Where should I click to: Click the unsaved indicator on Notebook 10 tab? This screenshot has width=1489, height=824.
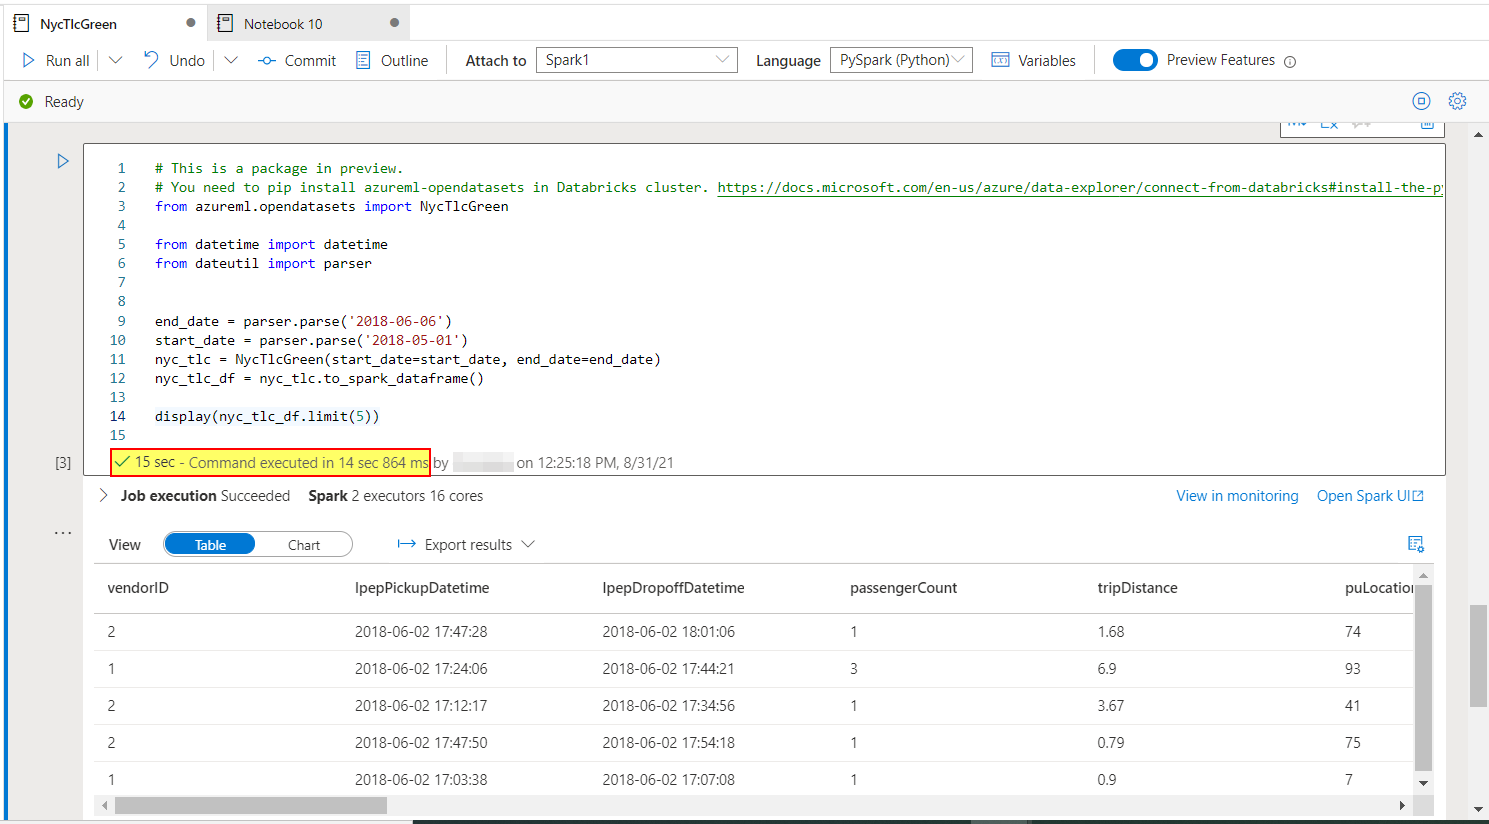click(394, 23)
